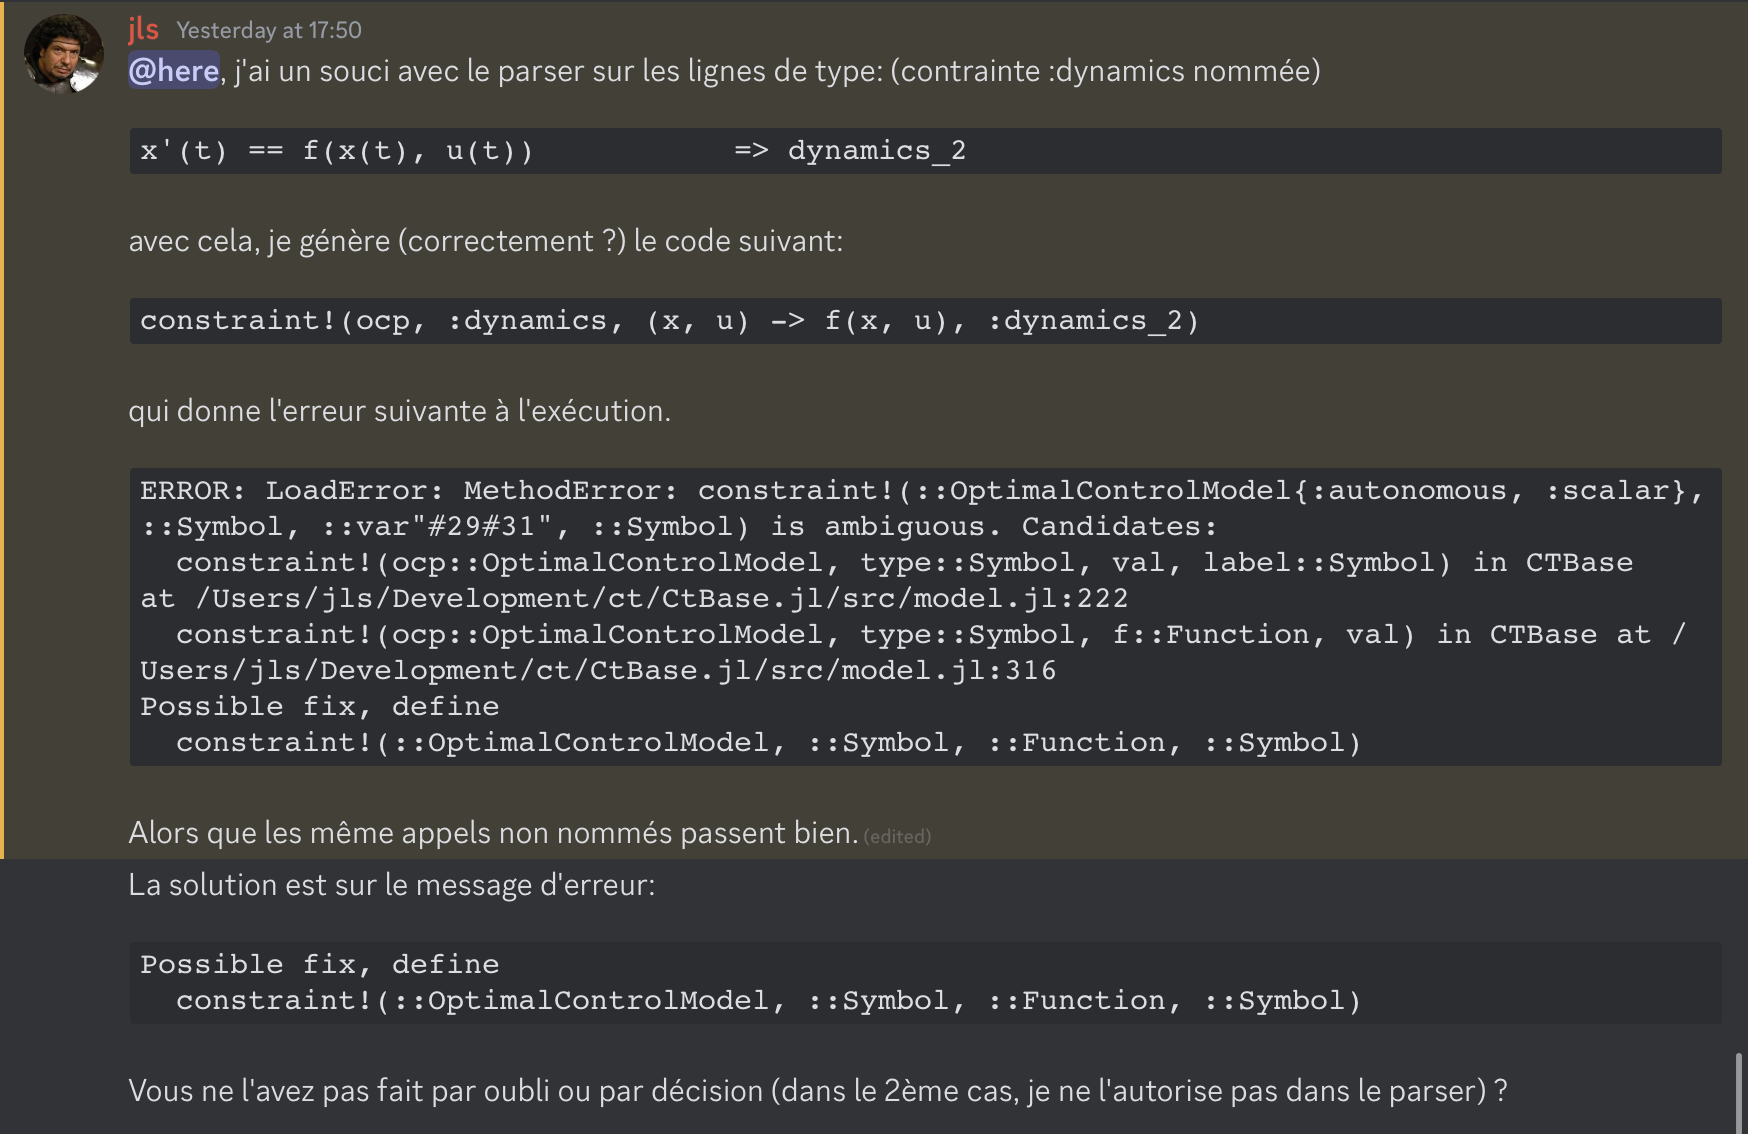
Task: Click the timestamp Yesterday at 17:50
Action: click(x=270, y=31)
